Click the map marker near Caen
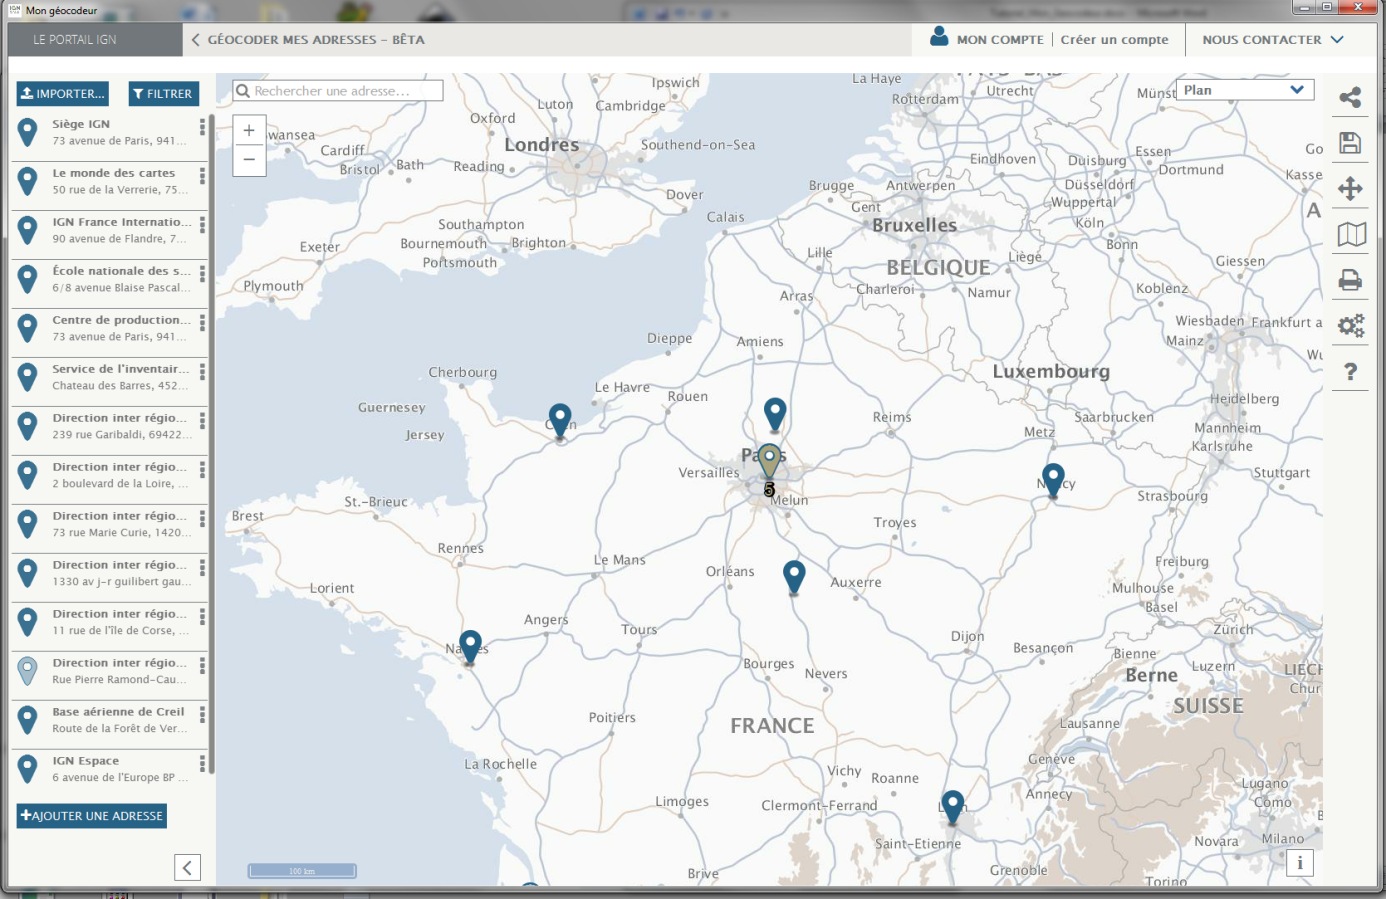This screenshot has width=1386, height=899. pyautogui.click(x=560, y=420)
